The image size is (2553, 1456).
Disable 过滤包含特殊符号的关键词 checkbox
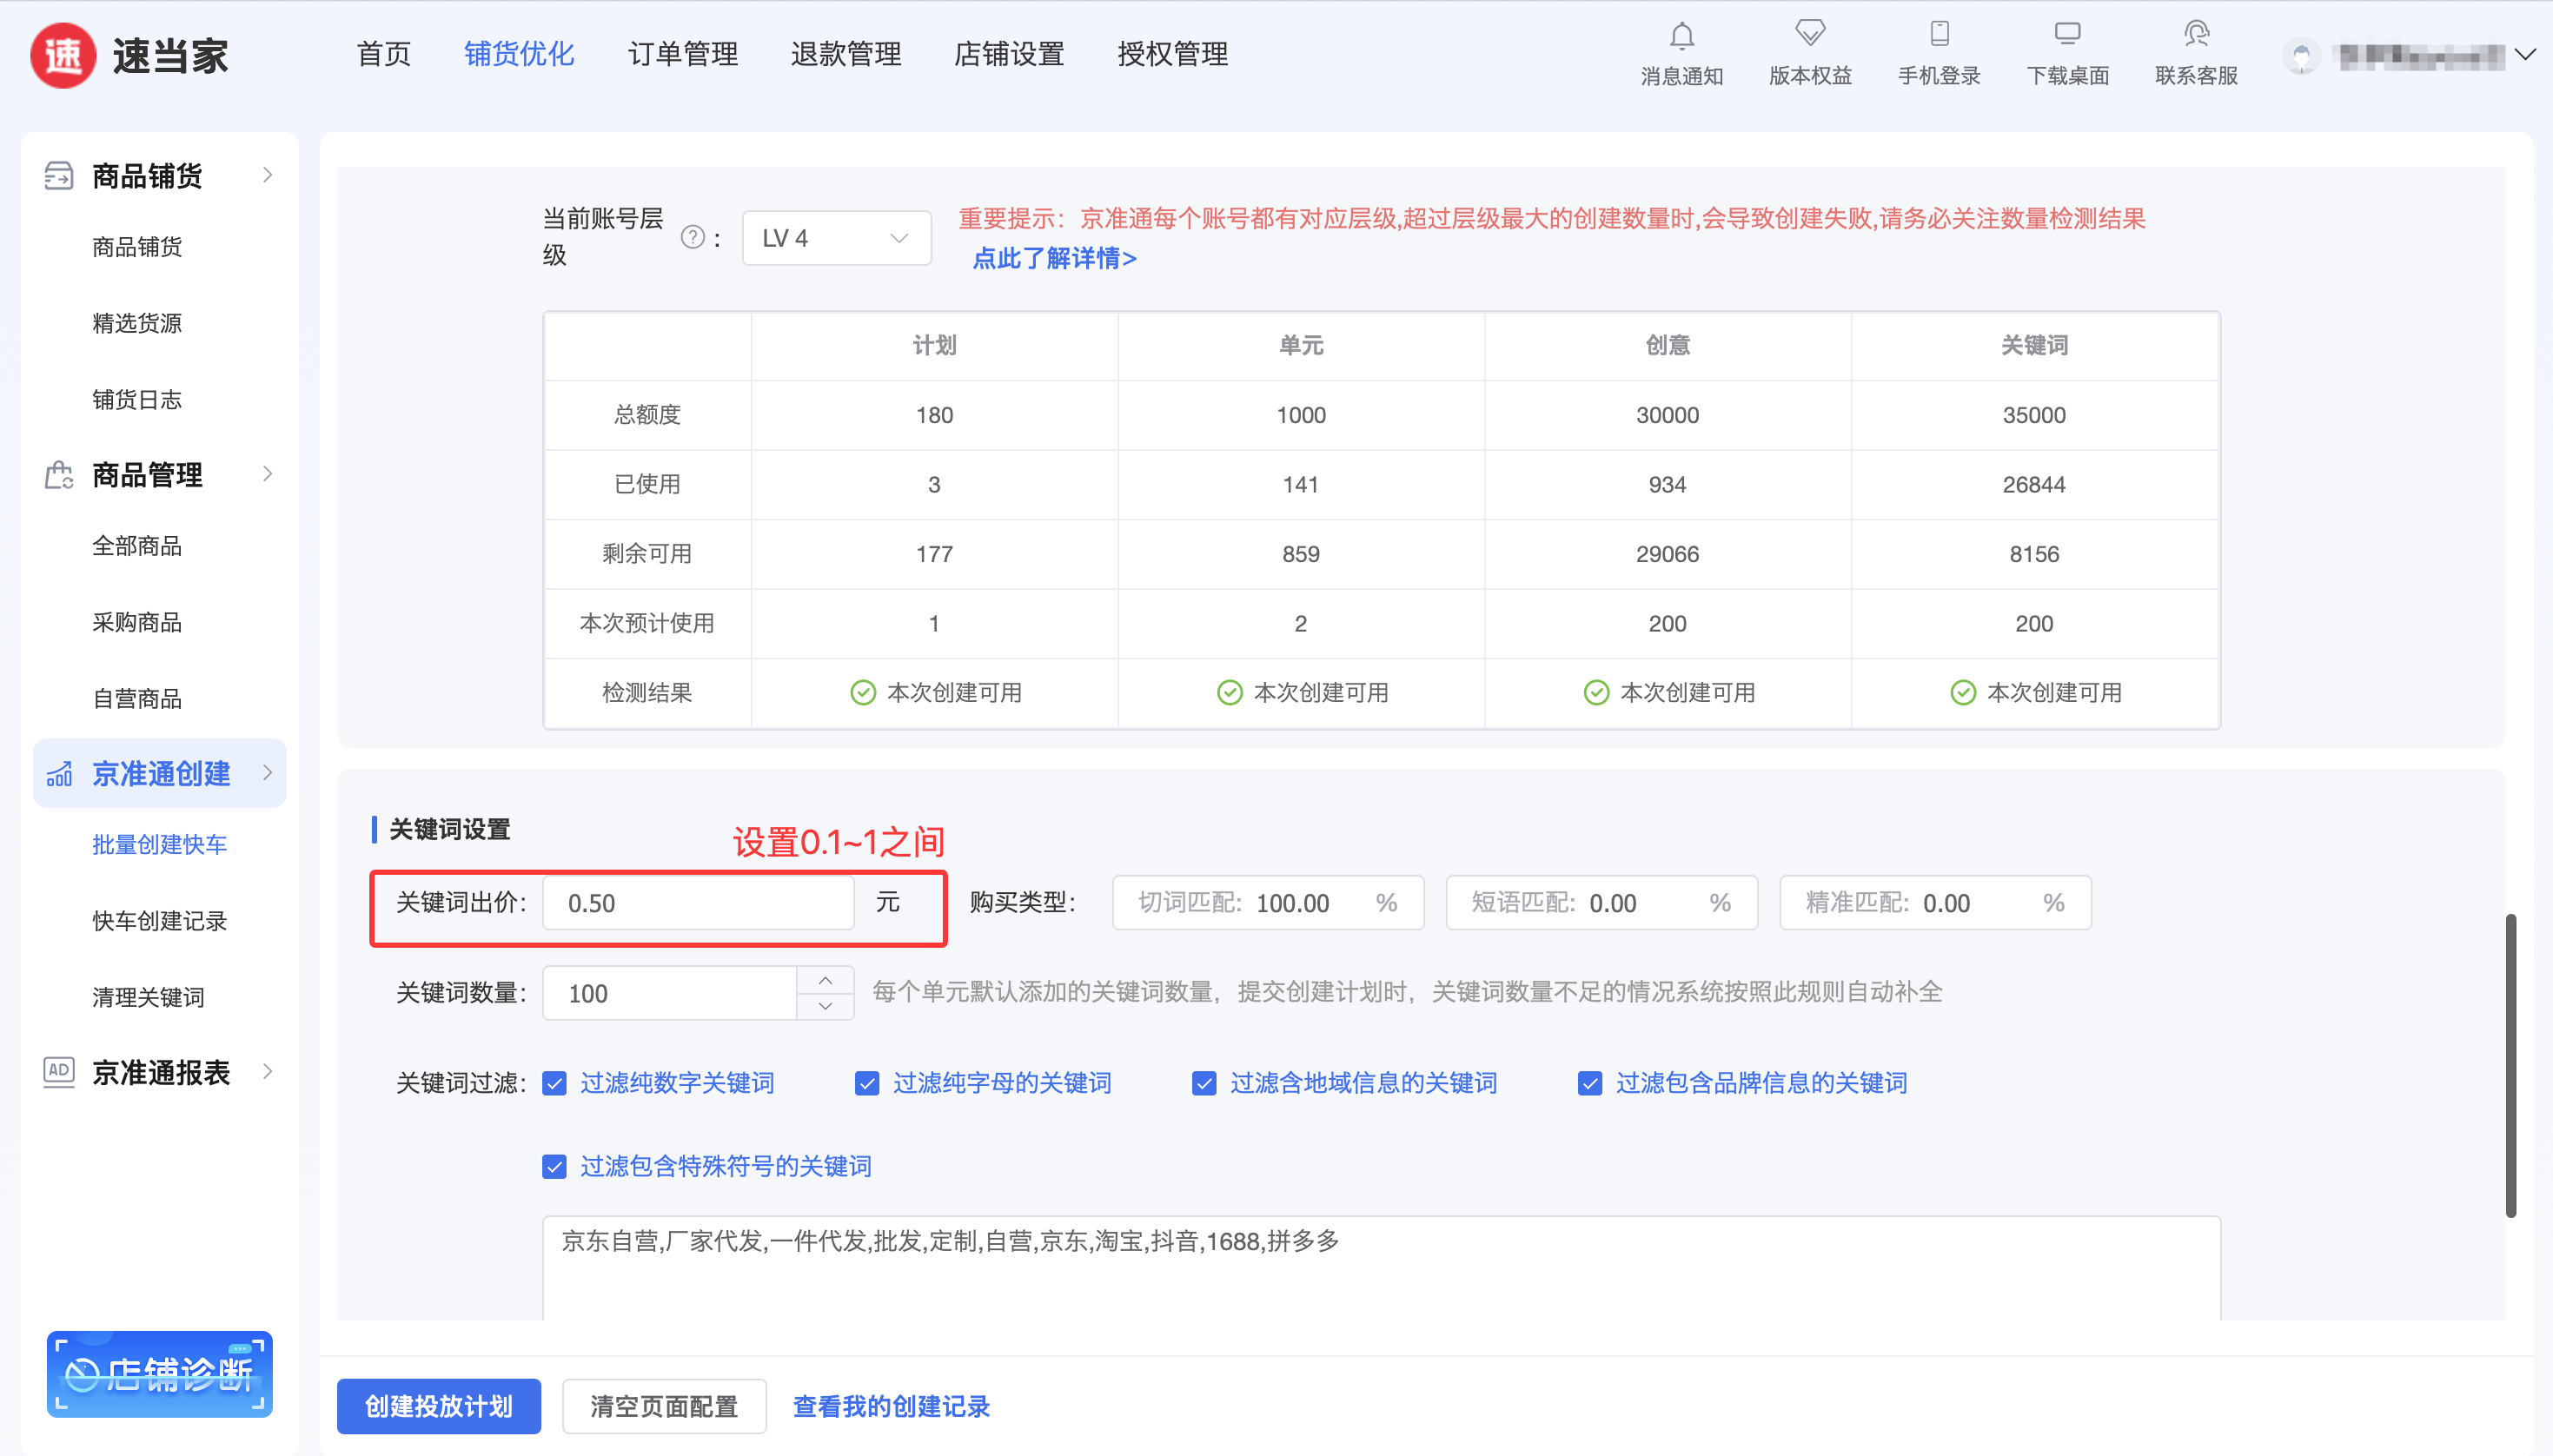click(554, 1166)
